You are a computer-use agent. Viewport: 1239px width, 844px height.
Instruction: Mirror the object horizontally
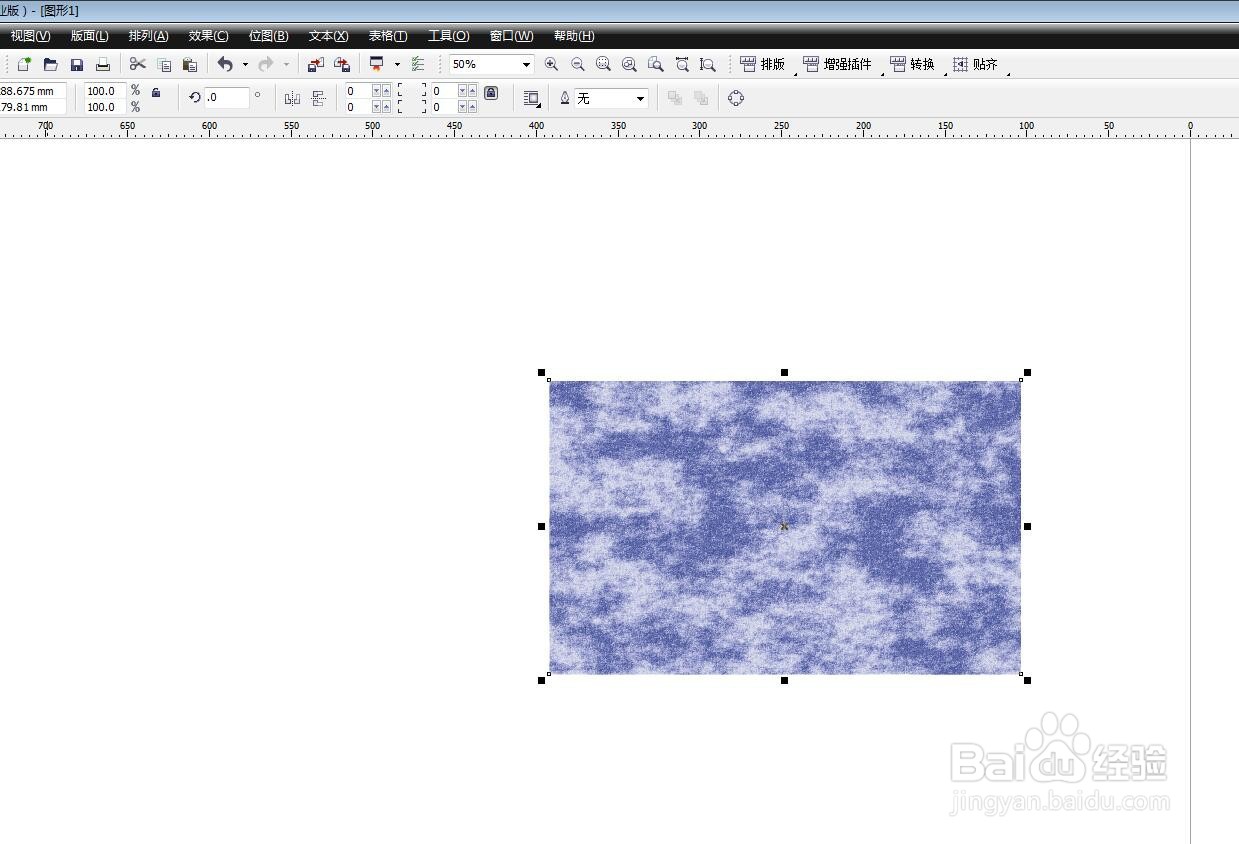(x=292, y=98)
